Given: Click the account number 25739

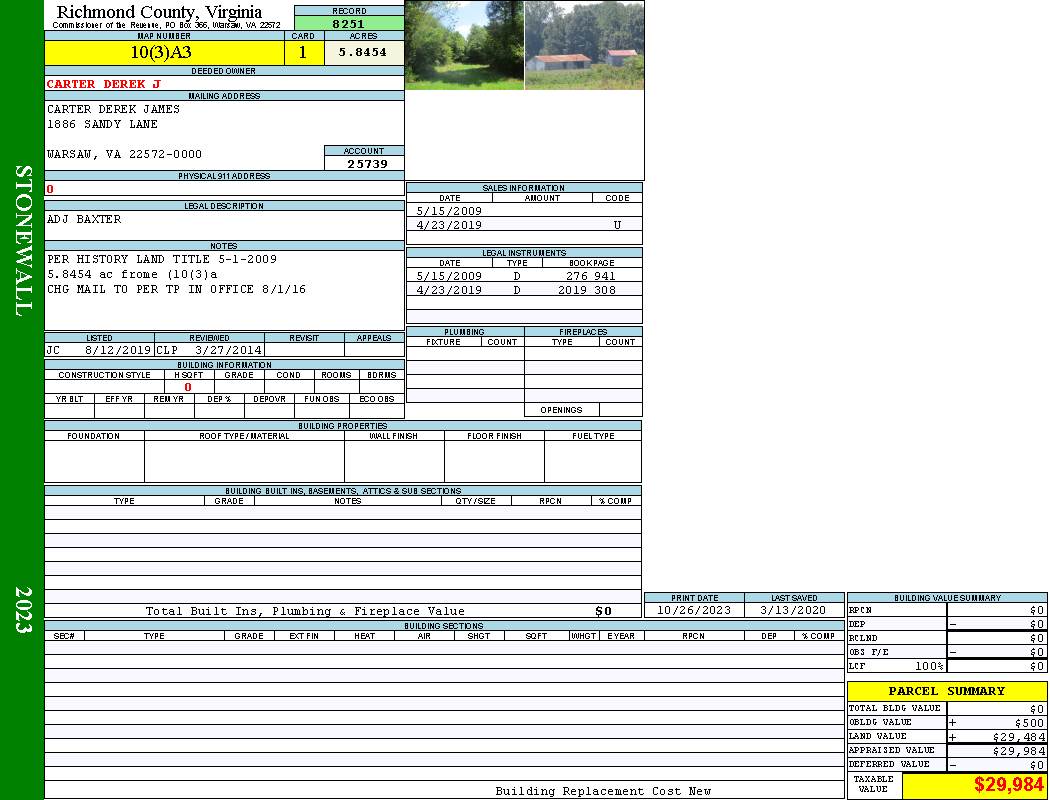Looking at the screenshot, I should (367, 163).
